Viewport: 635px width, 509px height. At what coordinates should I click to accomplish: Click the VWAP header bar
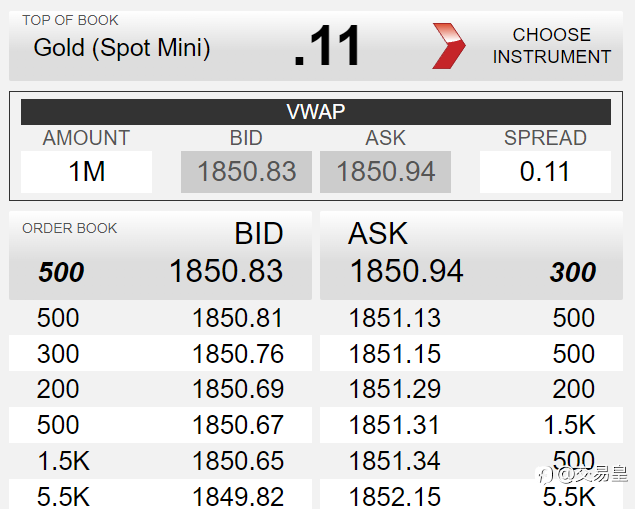coord(316,112)
